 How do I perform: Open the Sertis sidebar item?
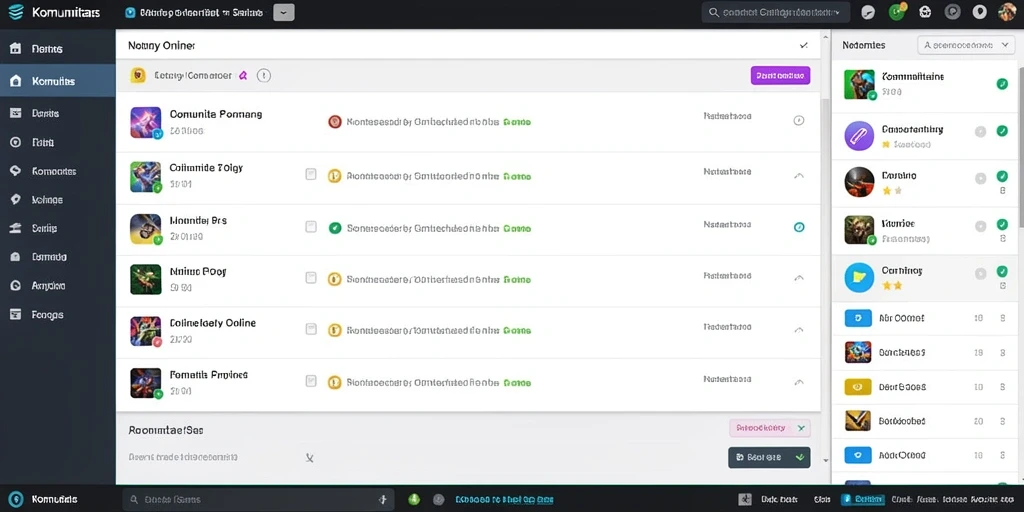[57, 229]
